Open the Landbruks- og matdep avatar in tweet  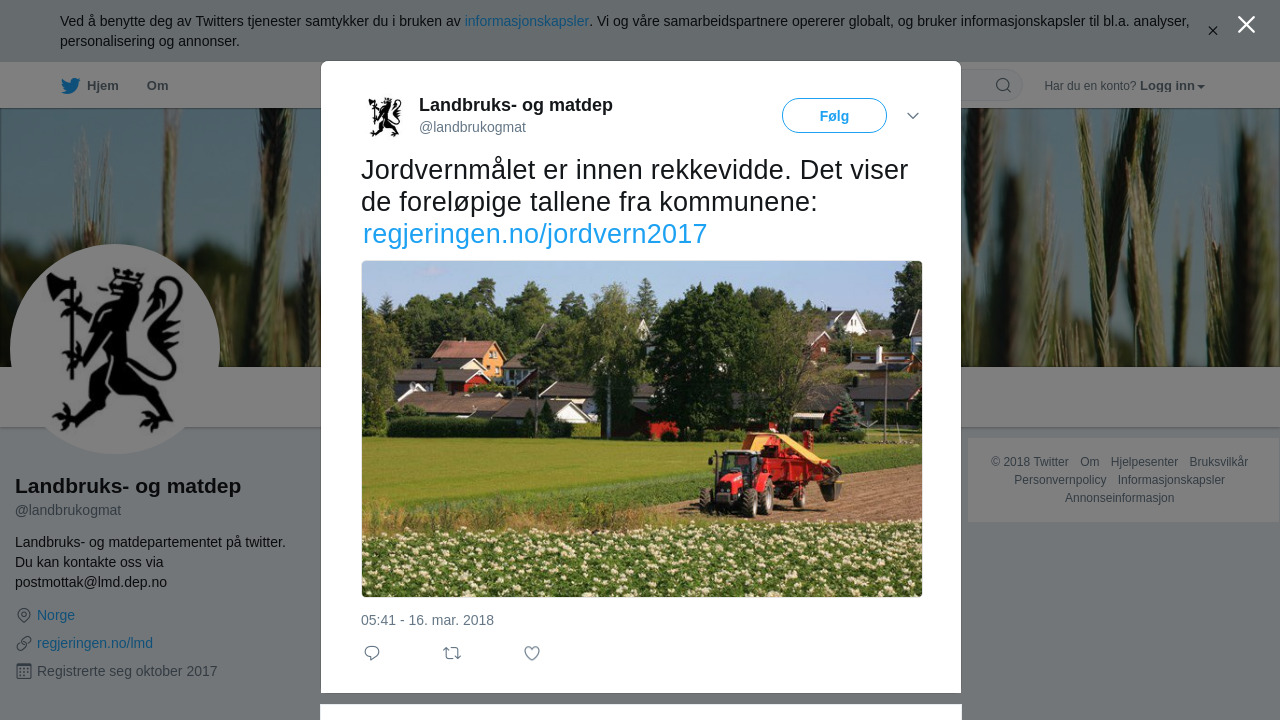(x=385, y=116)
